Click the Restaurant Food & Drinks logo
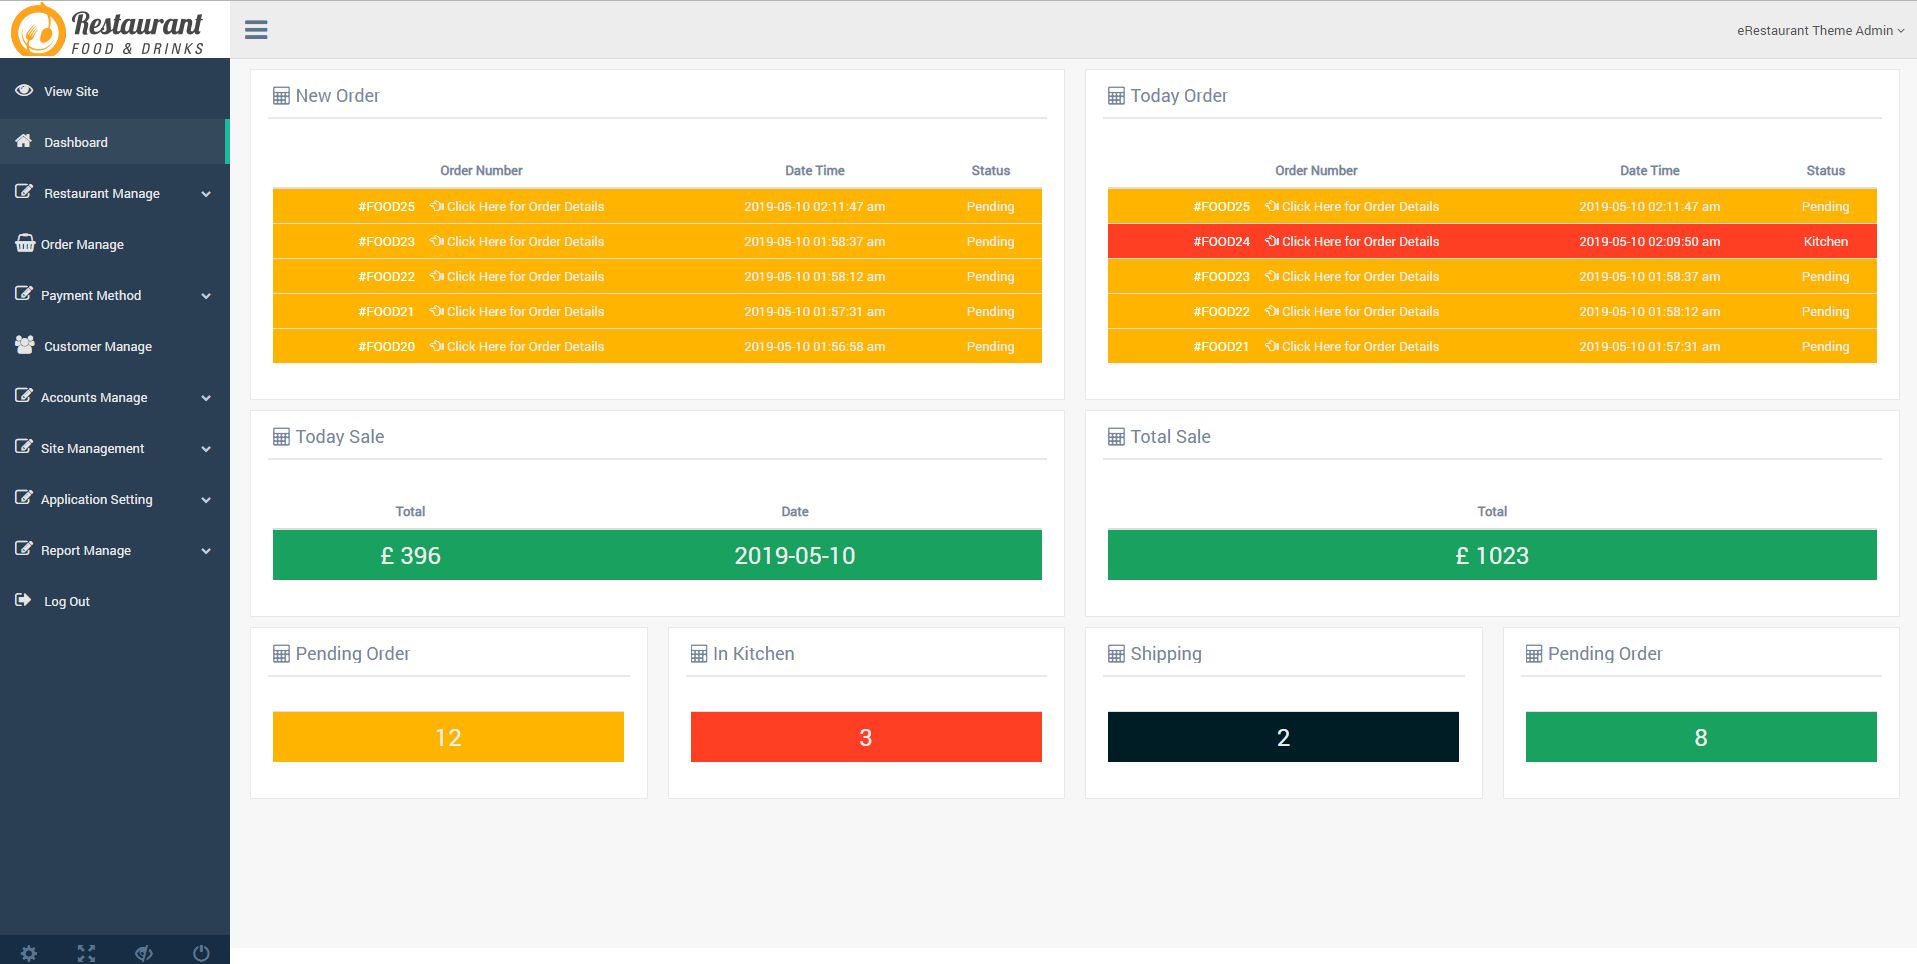Viewport: 1917px width, 964px height. pyautogui.click(x=108, y=30)
